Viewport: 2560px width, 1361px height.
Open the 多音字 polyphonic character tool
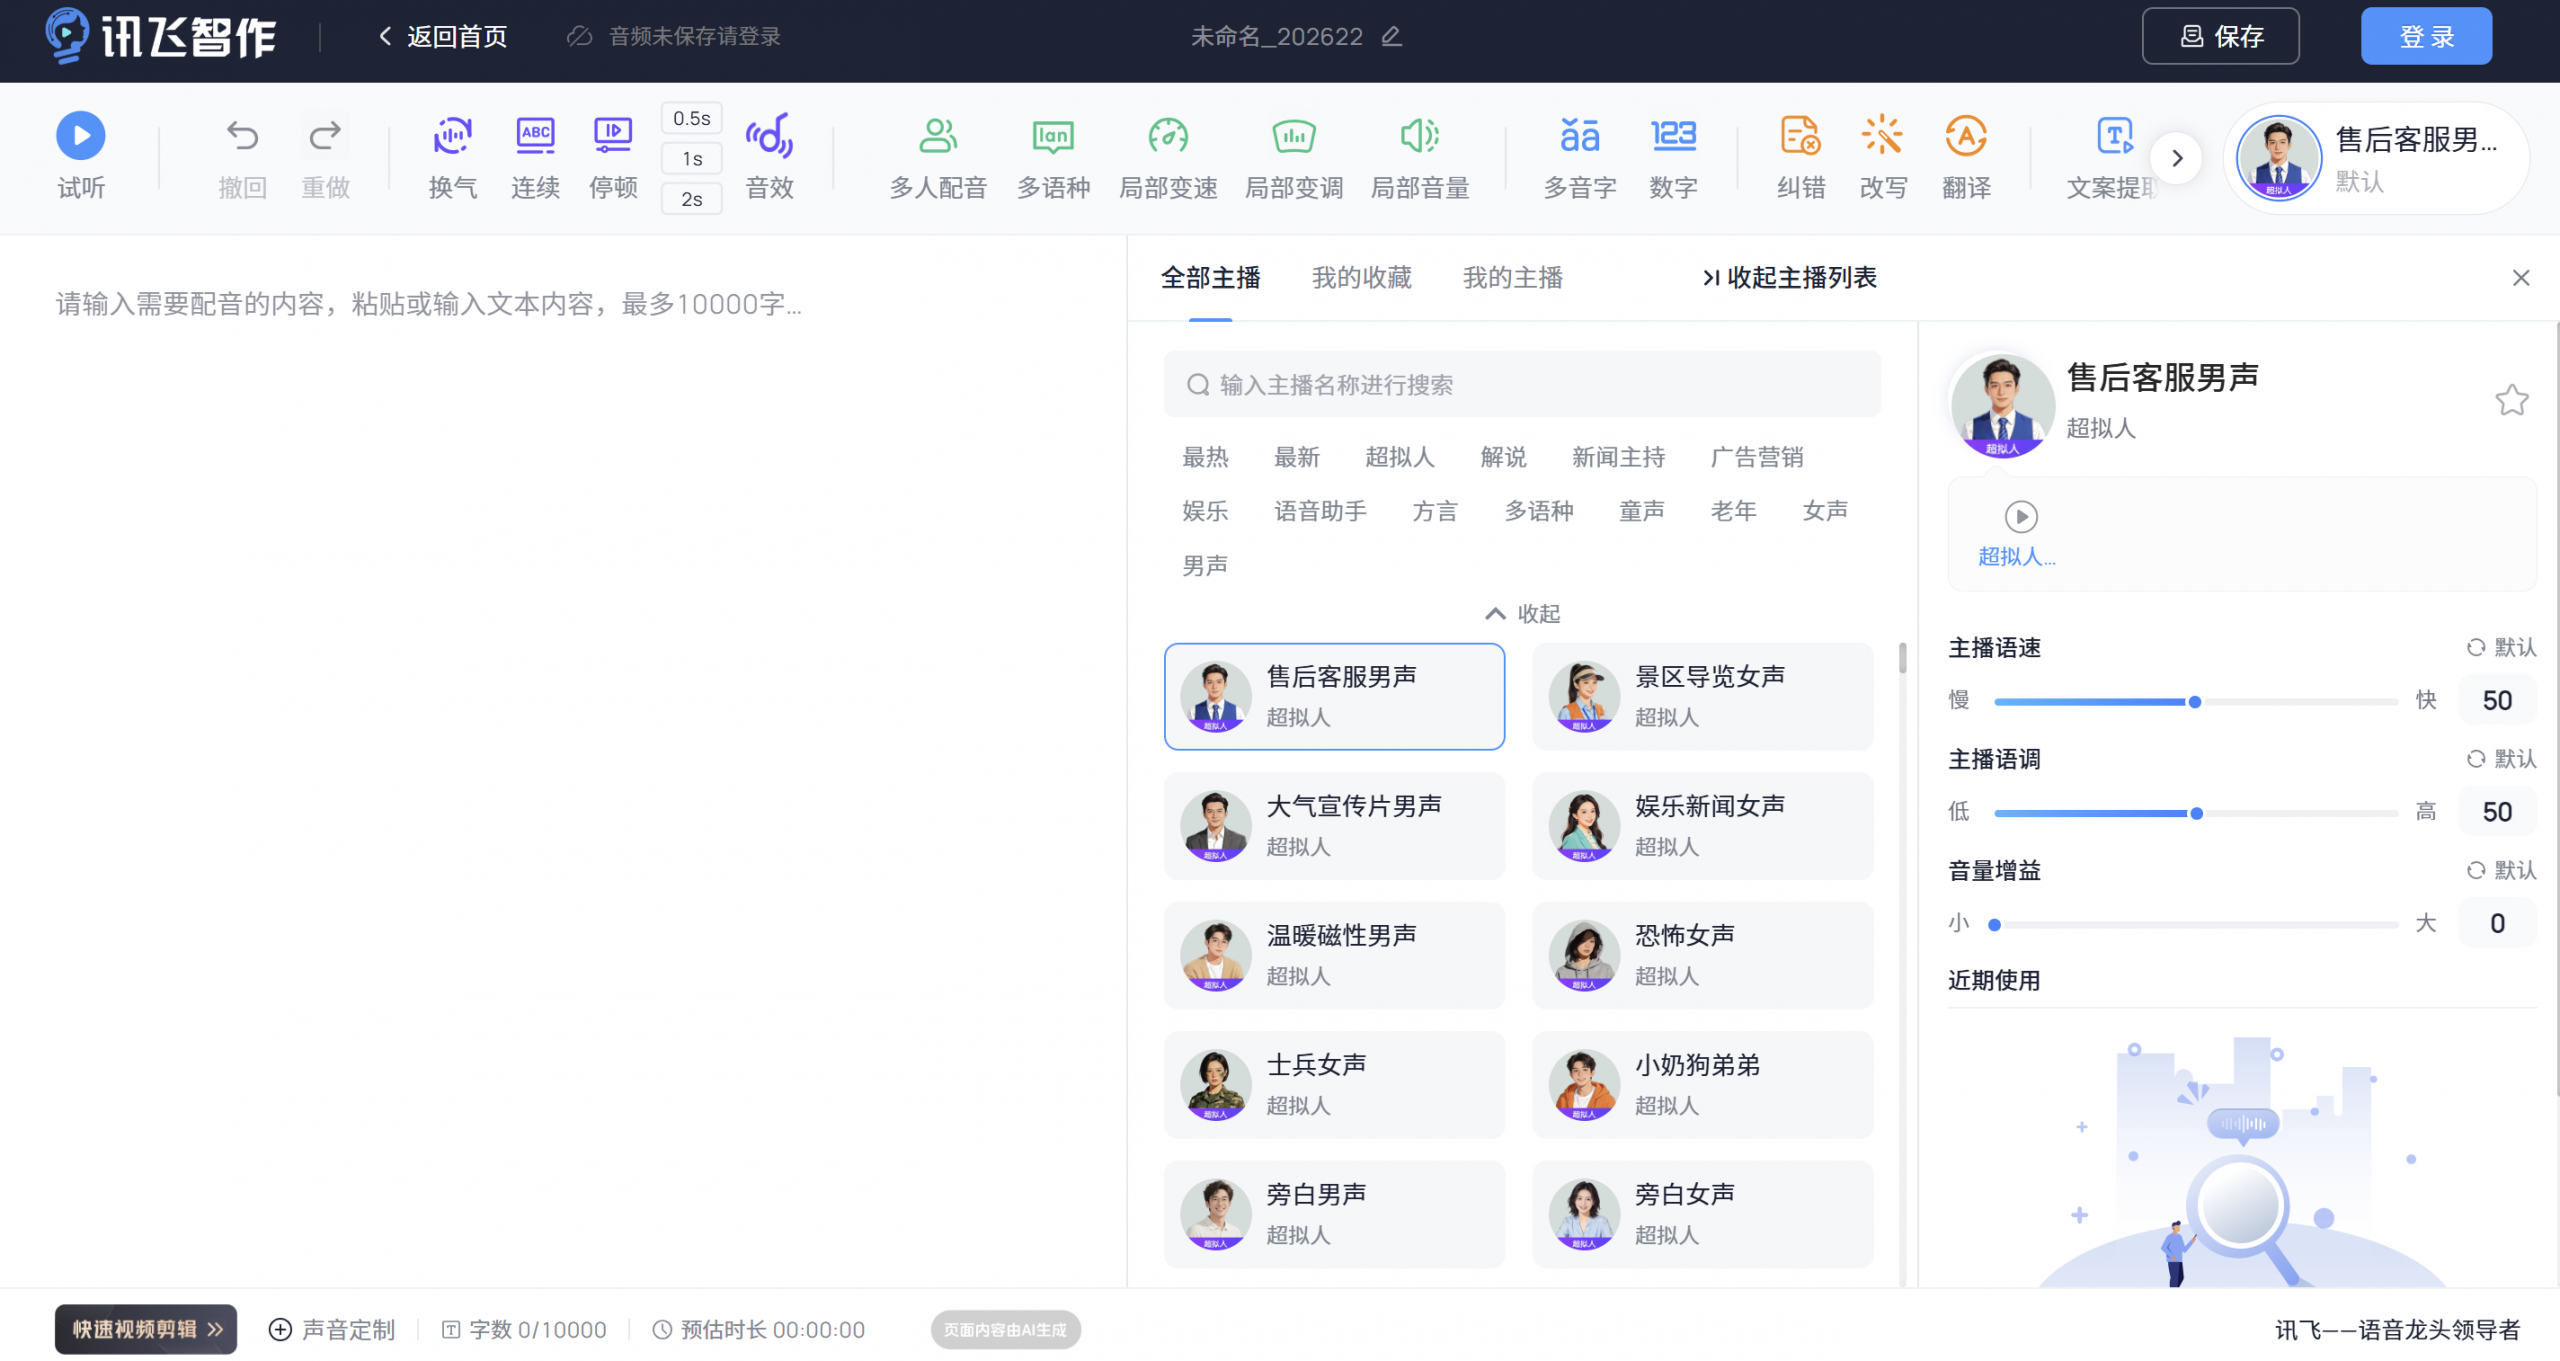click(x=1578, y=155)
